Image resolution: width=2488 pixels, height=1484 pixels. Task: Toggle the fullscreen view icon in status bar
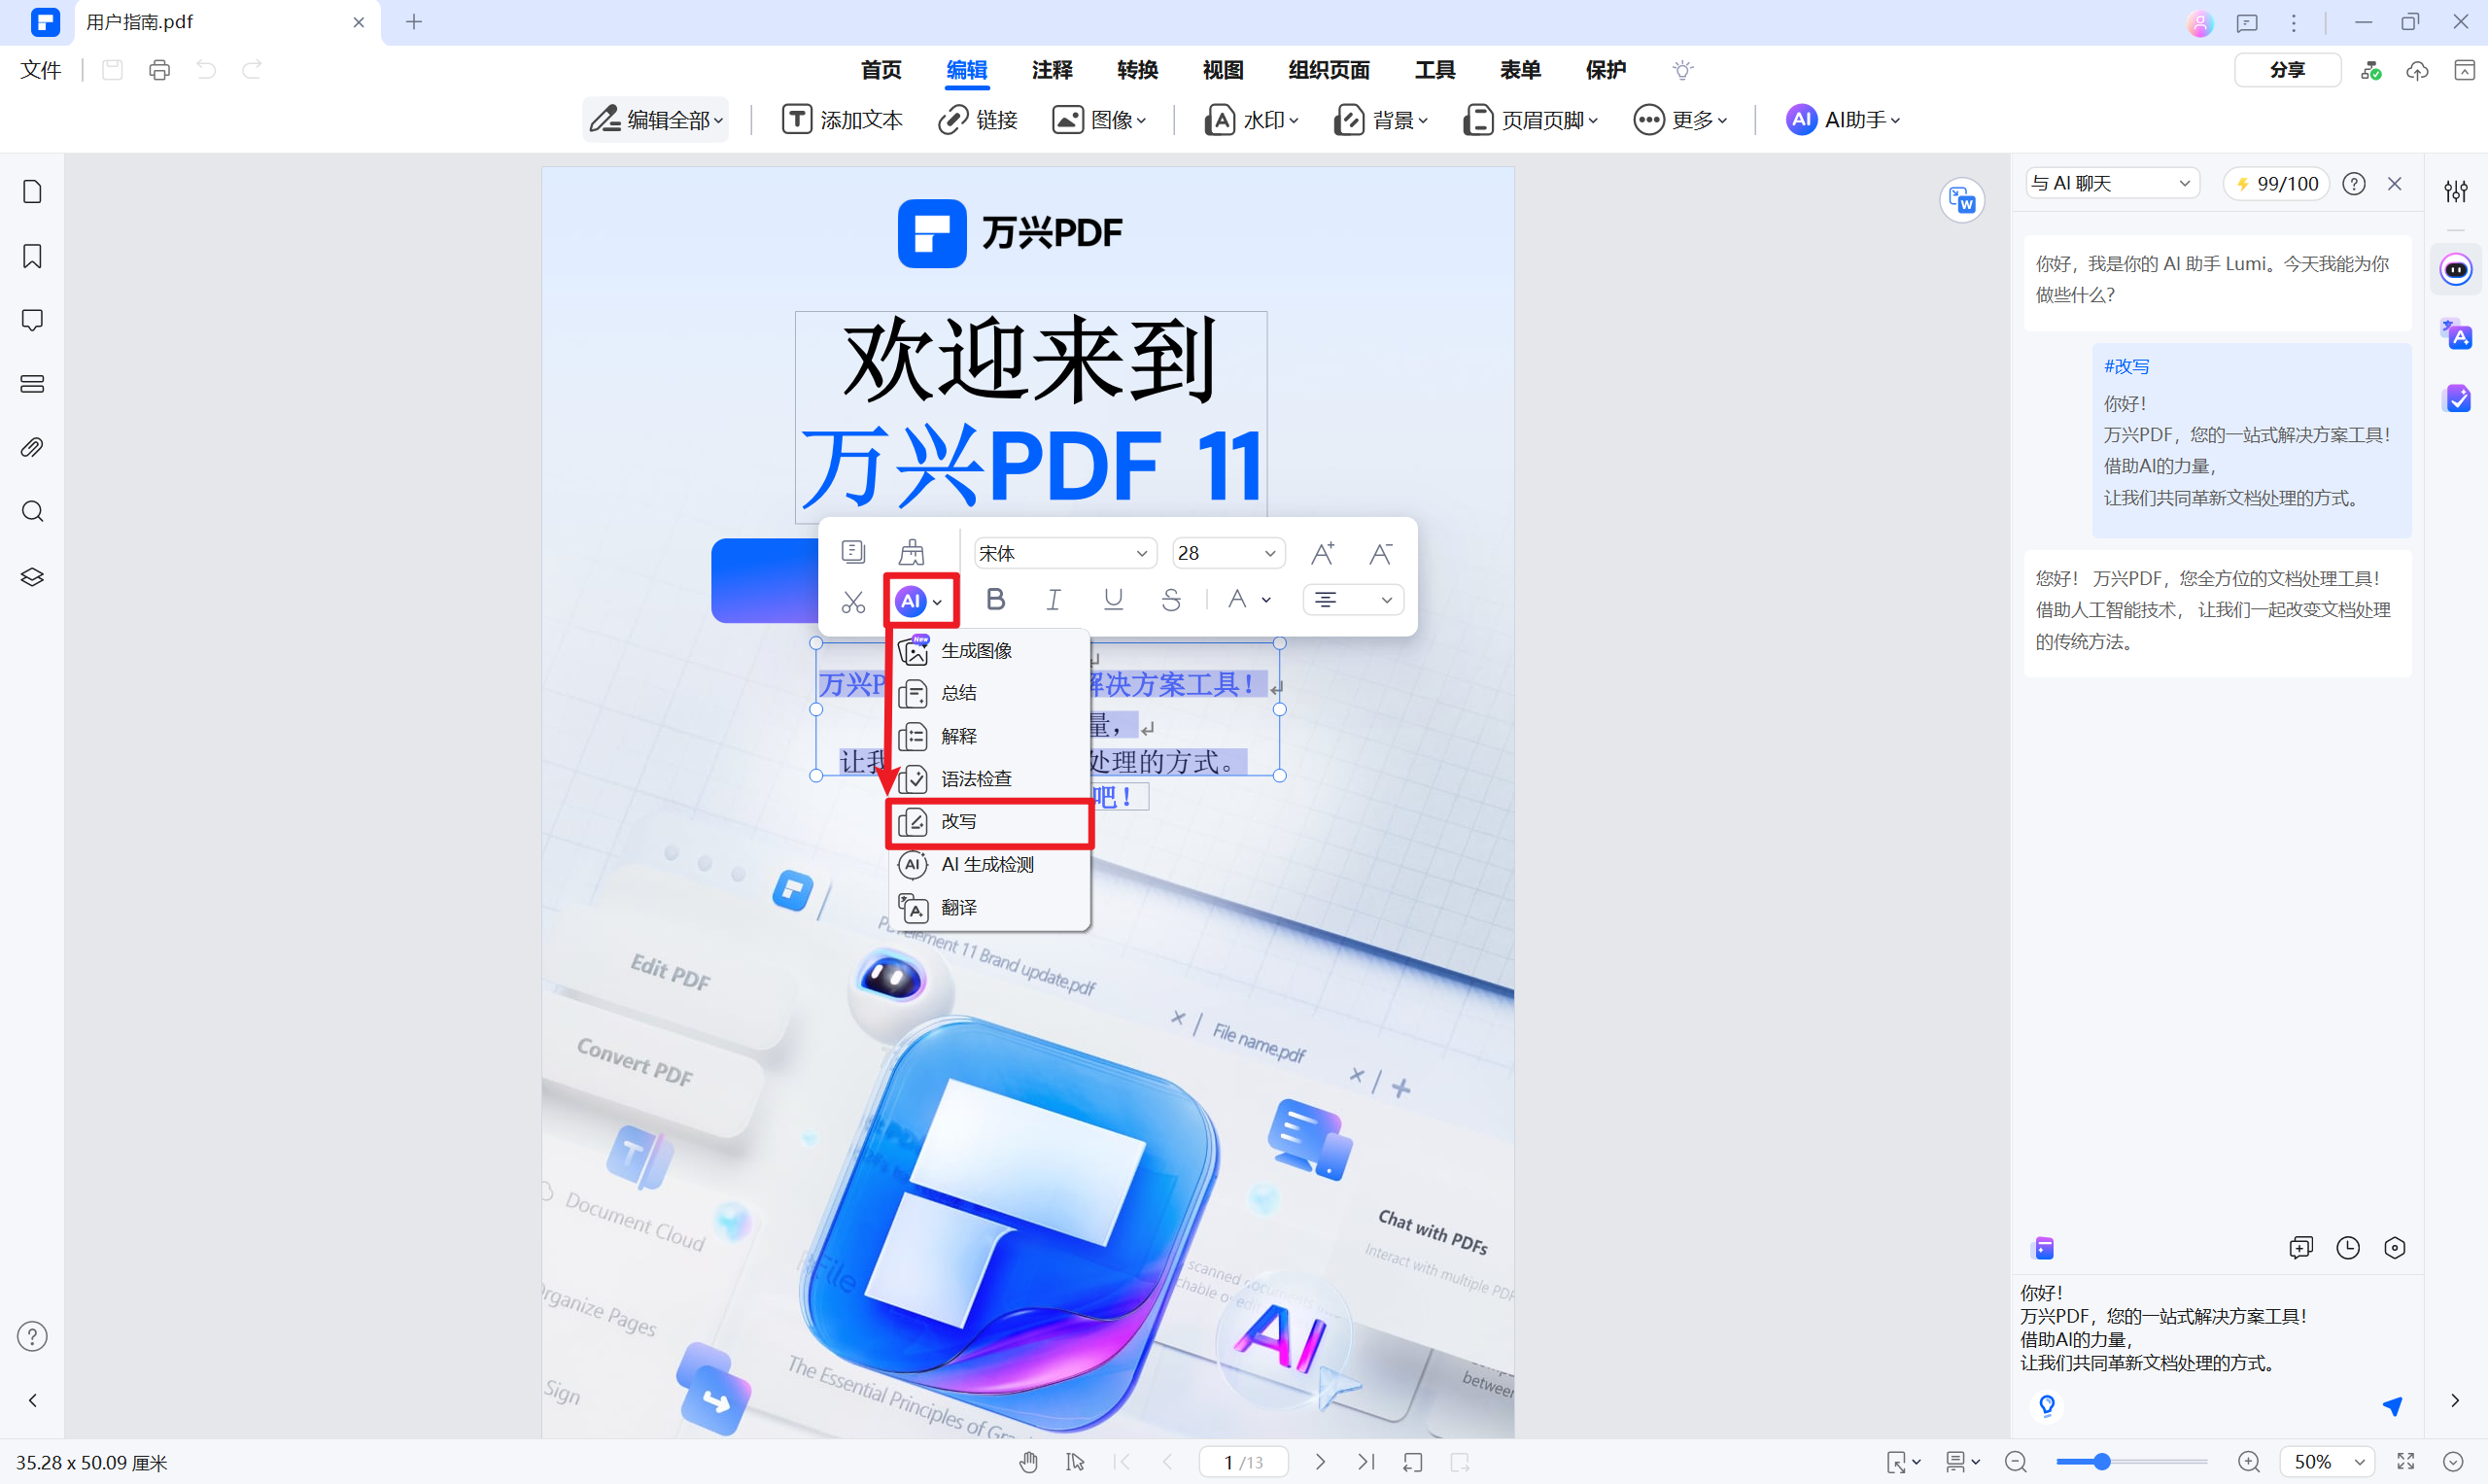pyautogui.click(x=2406, y=1462)
